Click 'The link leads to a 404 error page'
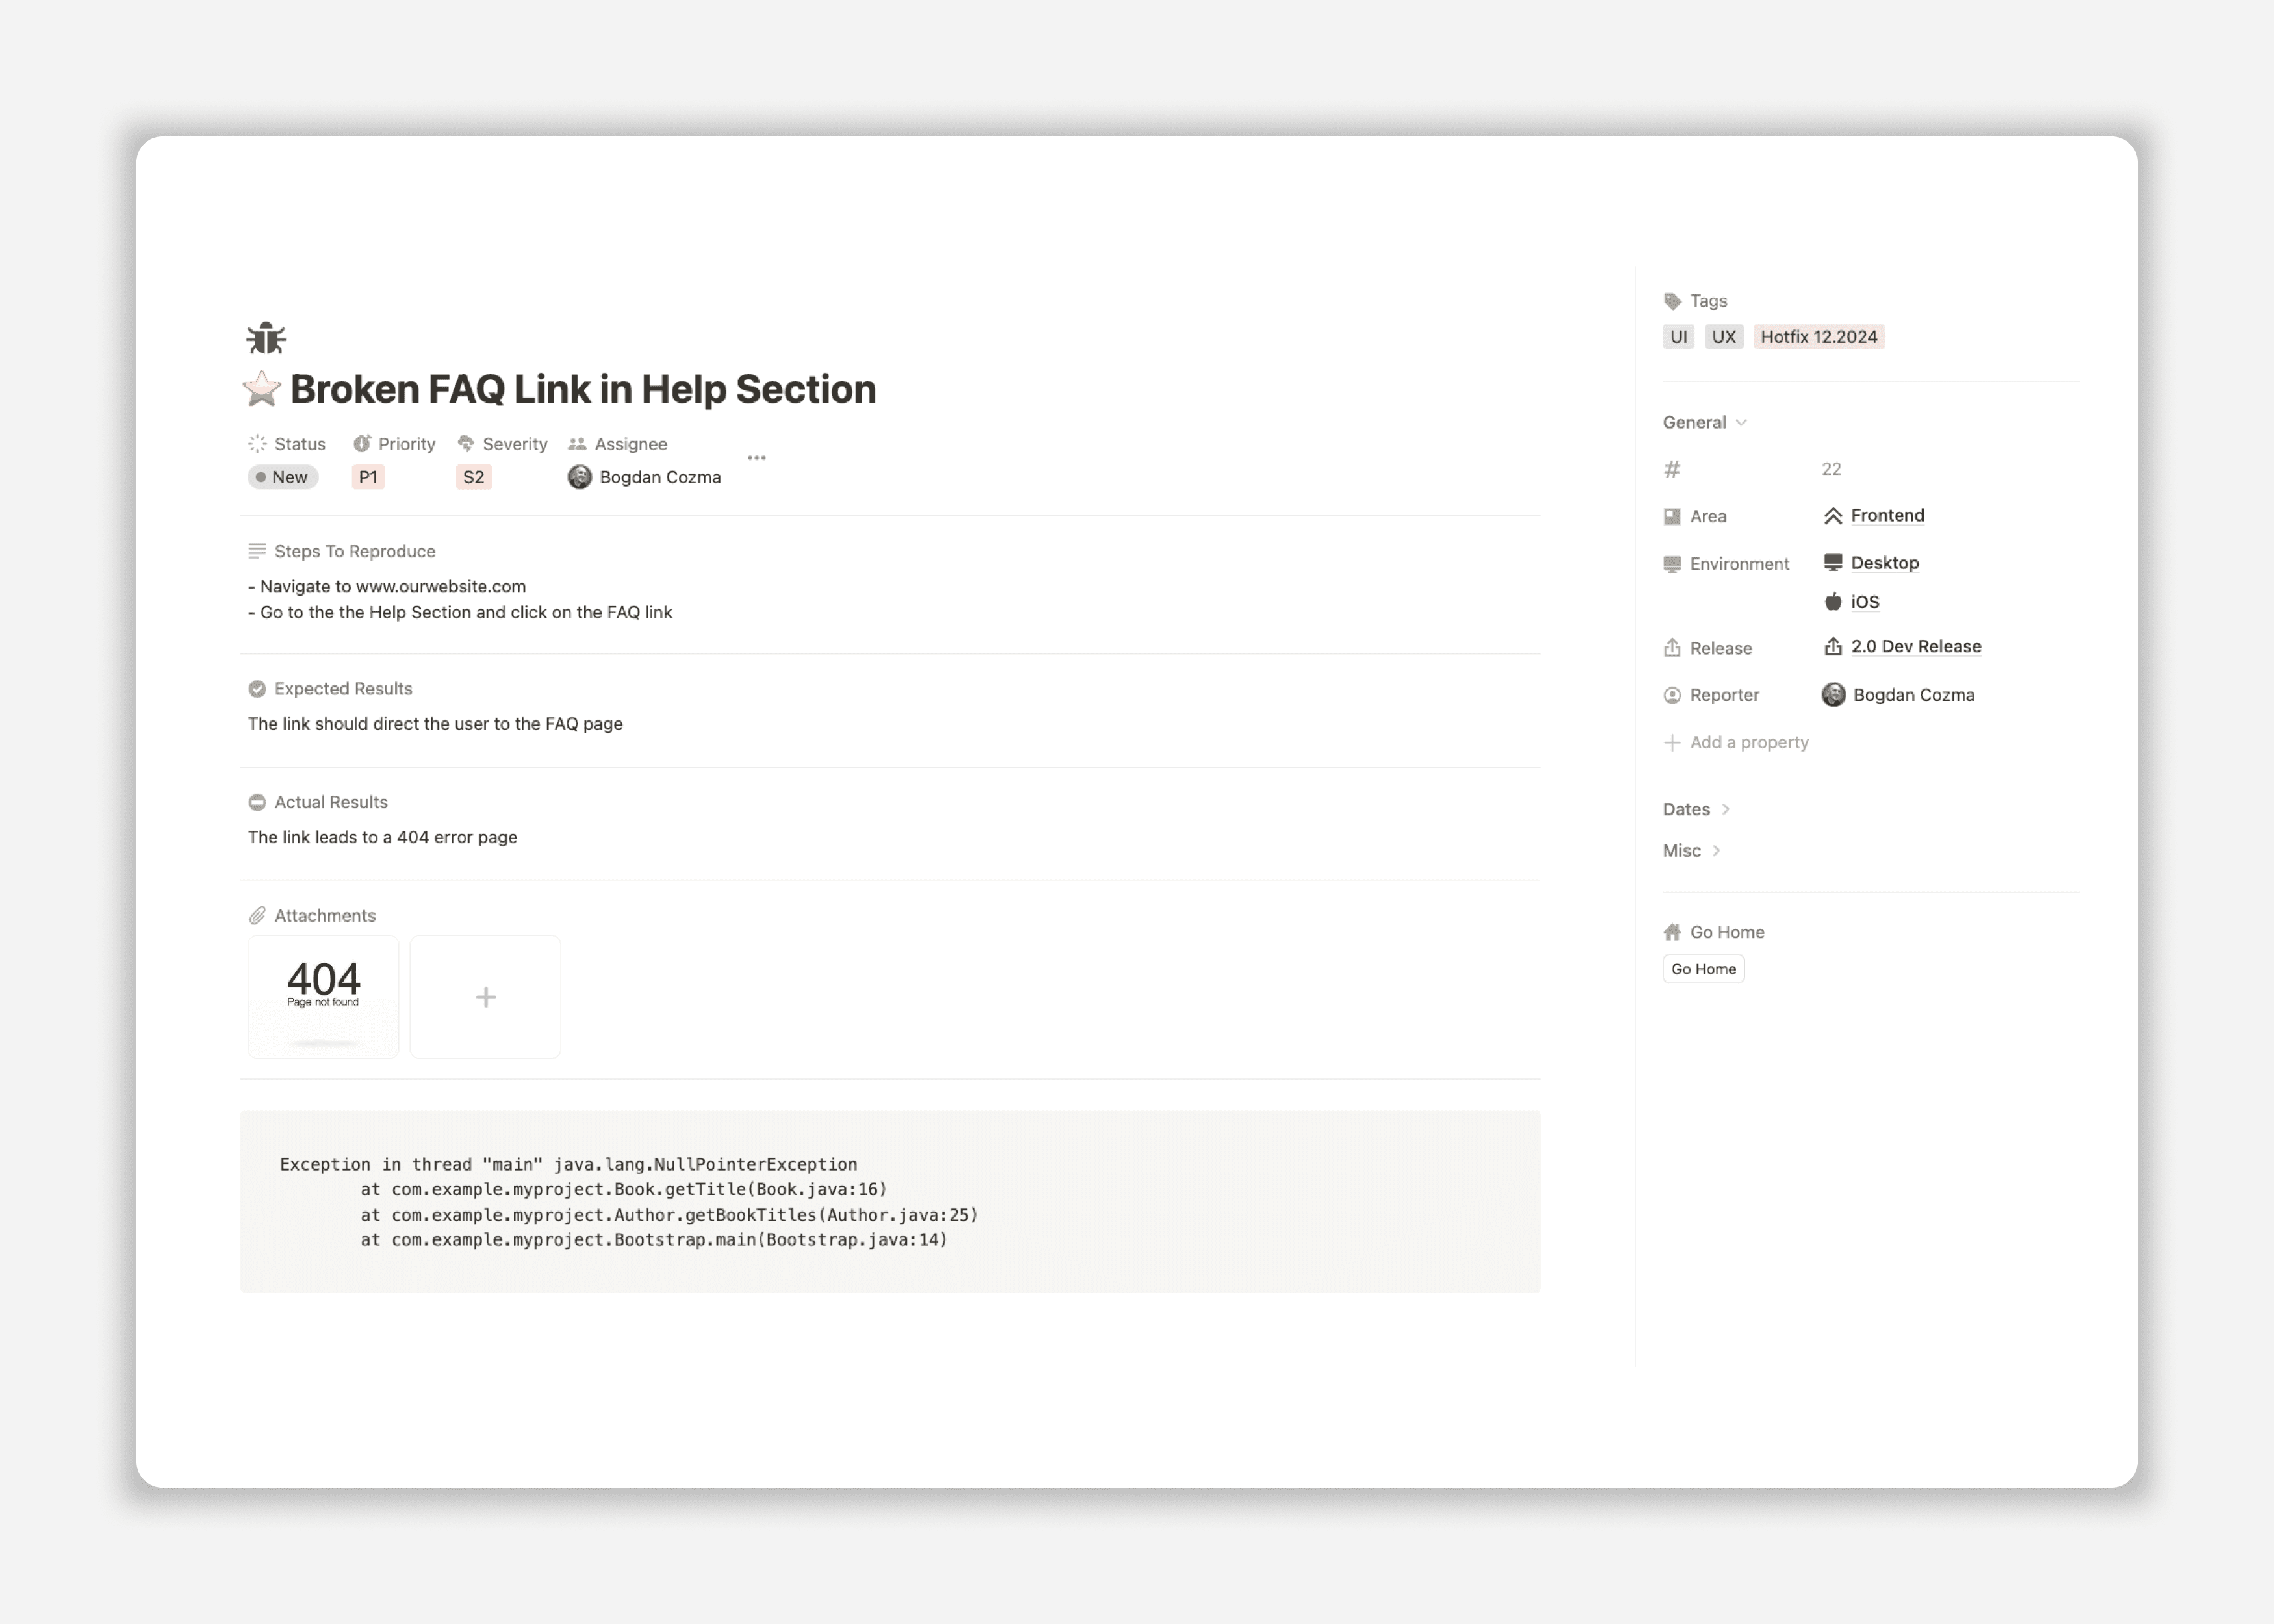This screenshot has height=1624, width=2274. click(383, 837)
